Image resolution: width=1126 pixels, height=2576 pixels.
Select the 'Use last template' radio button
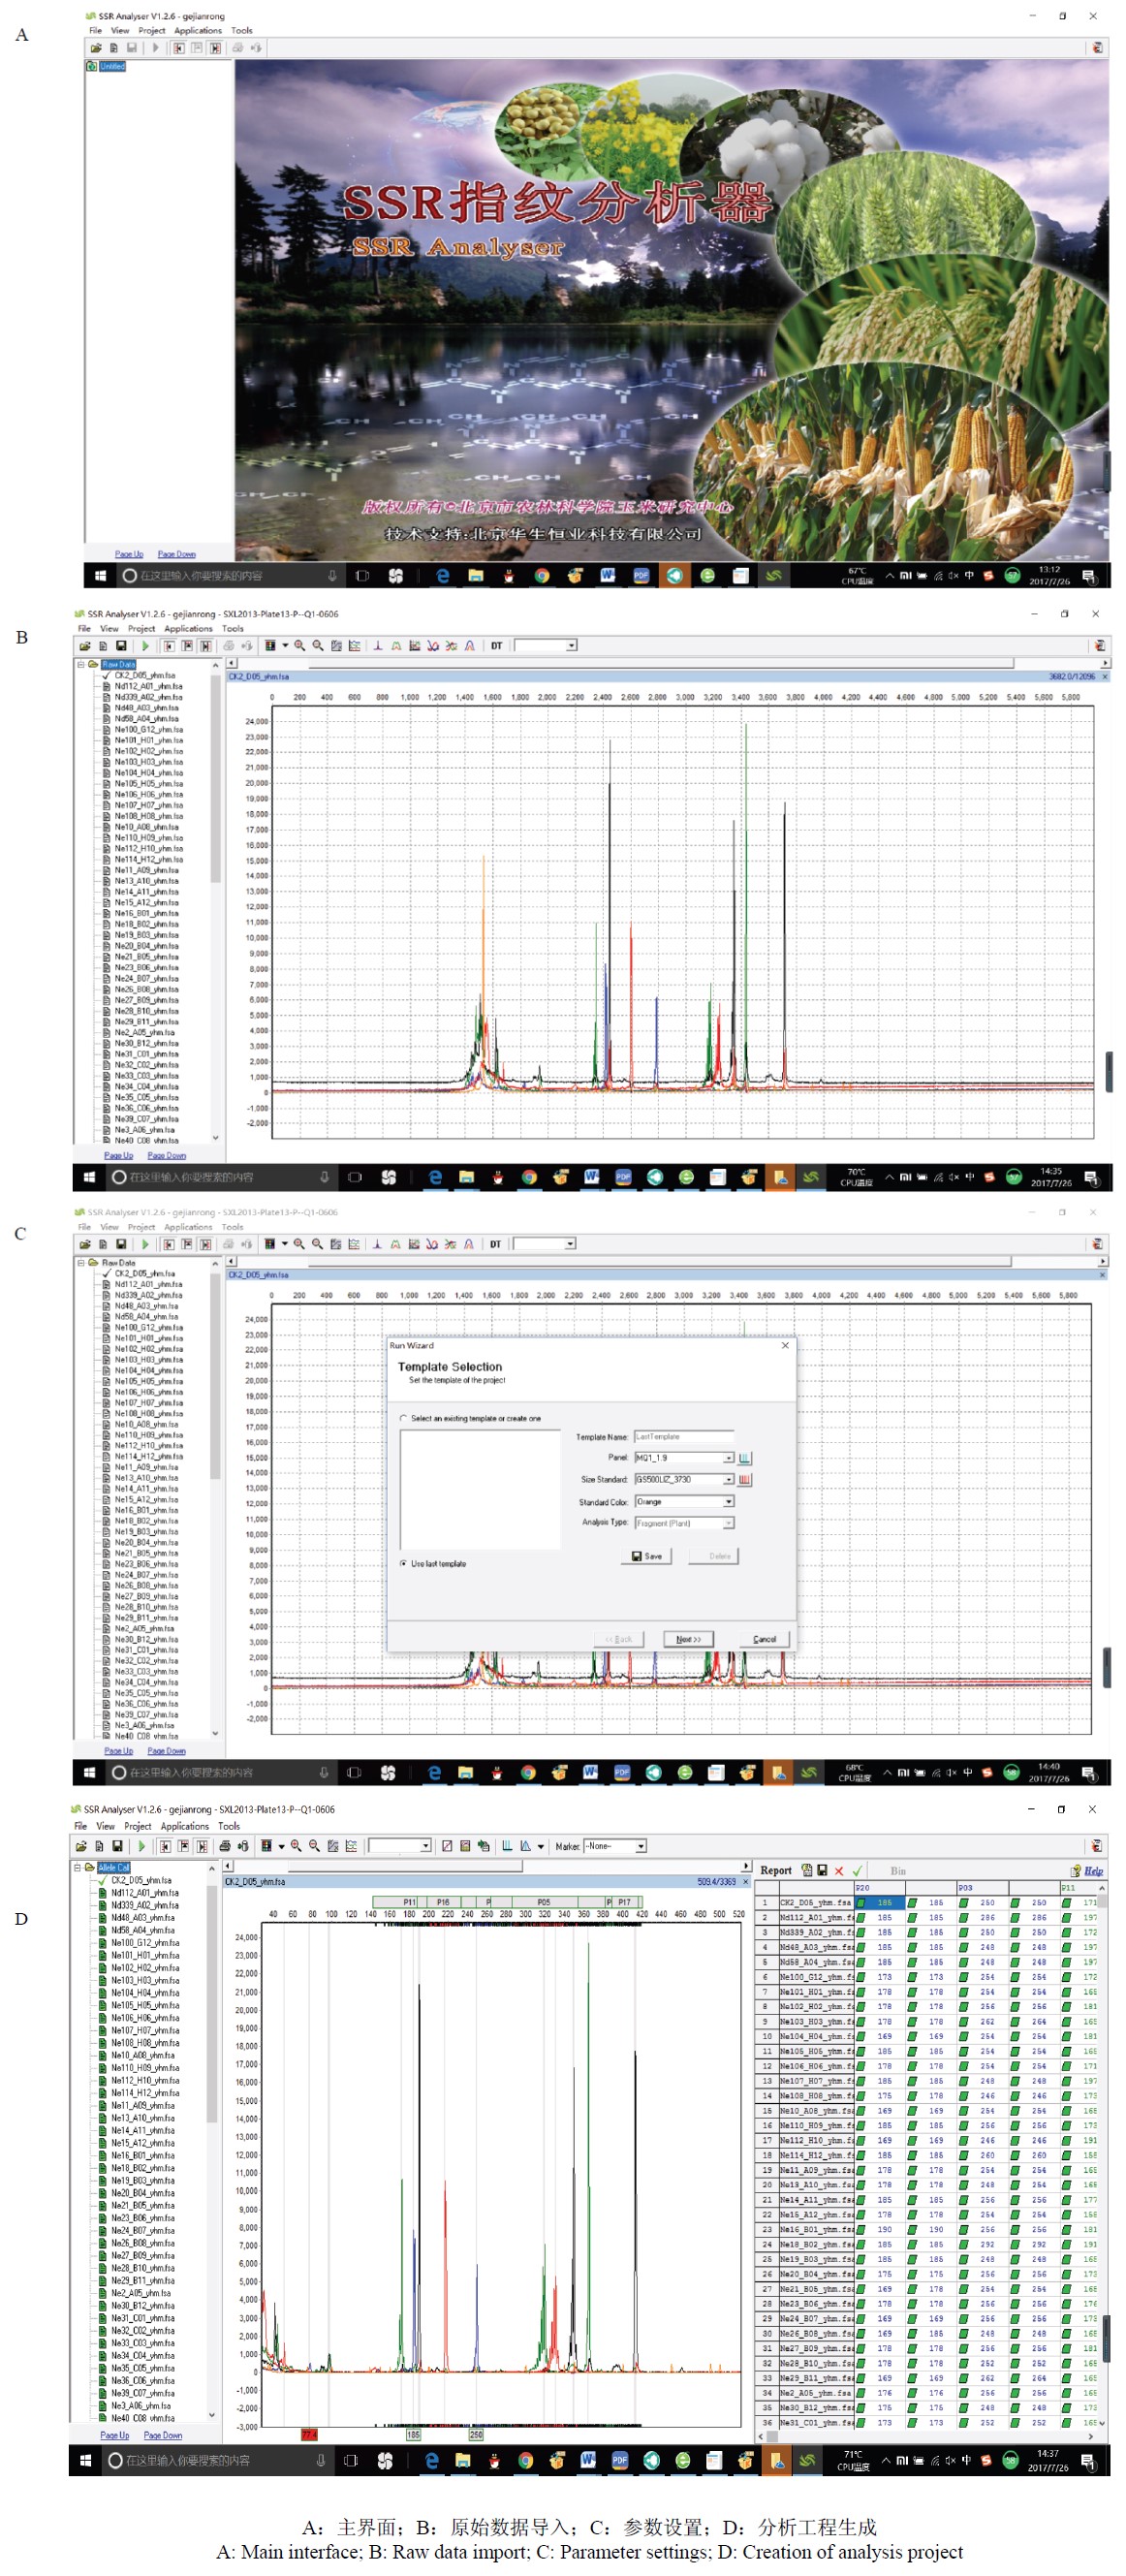tap(403, 1563)
